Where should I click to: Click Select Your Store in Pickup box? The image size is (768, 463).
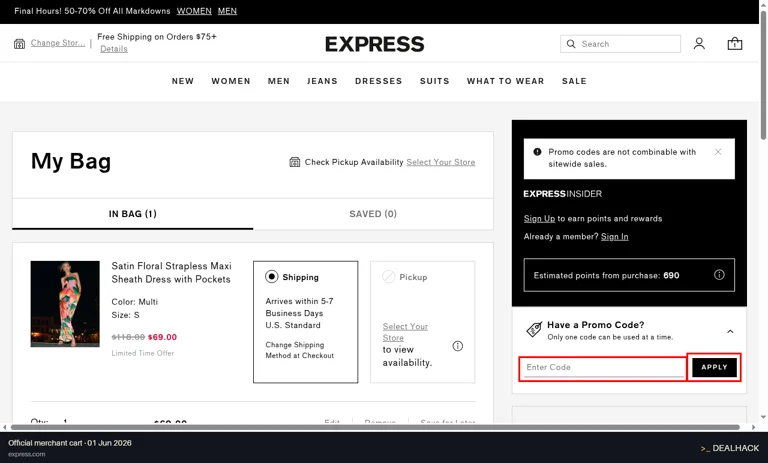405,332
